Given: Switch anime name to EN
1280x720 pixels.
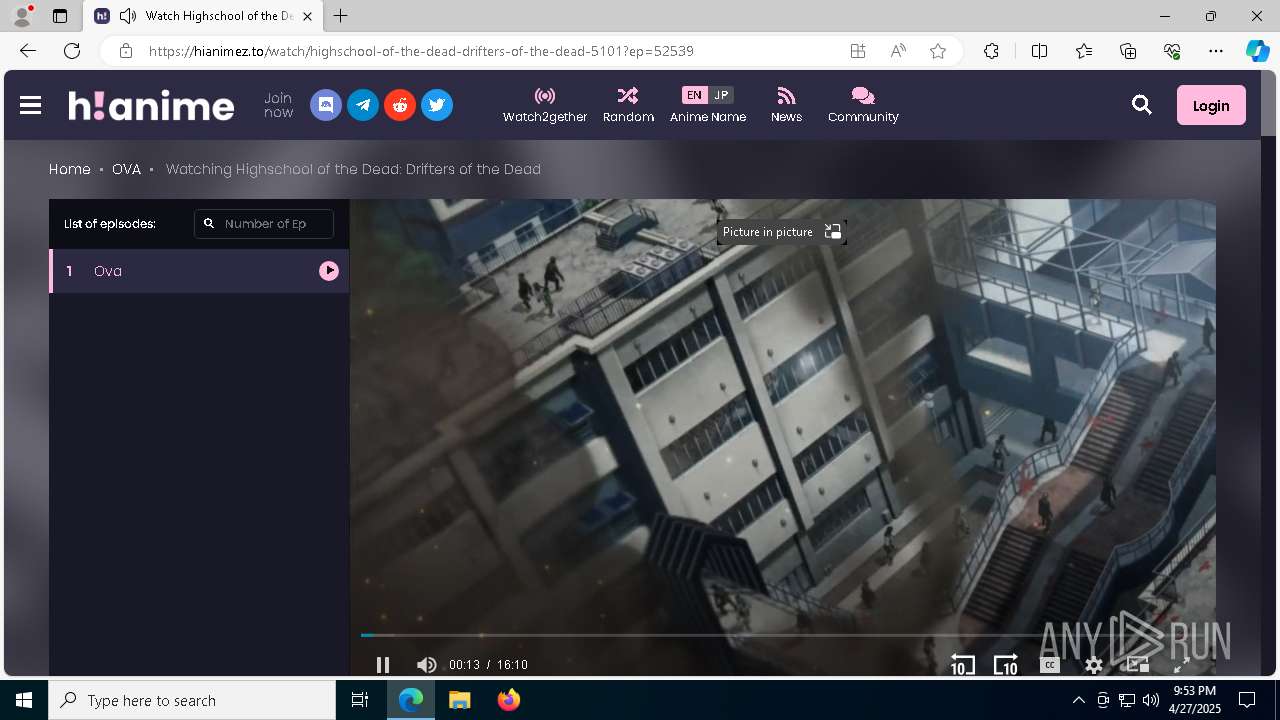Looking at the screenshot, I should [694, 95].
